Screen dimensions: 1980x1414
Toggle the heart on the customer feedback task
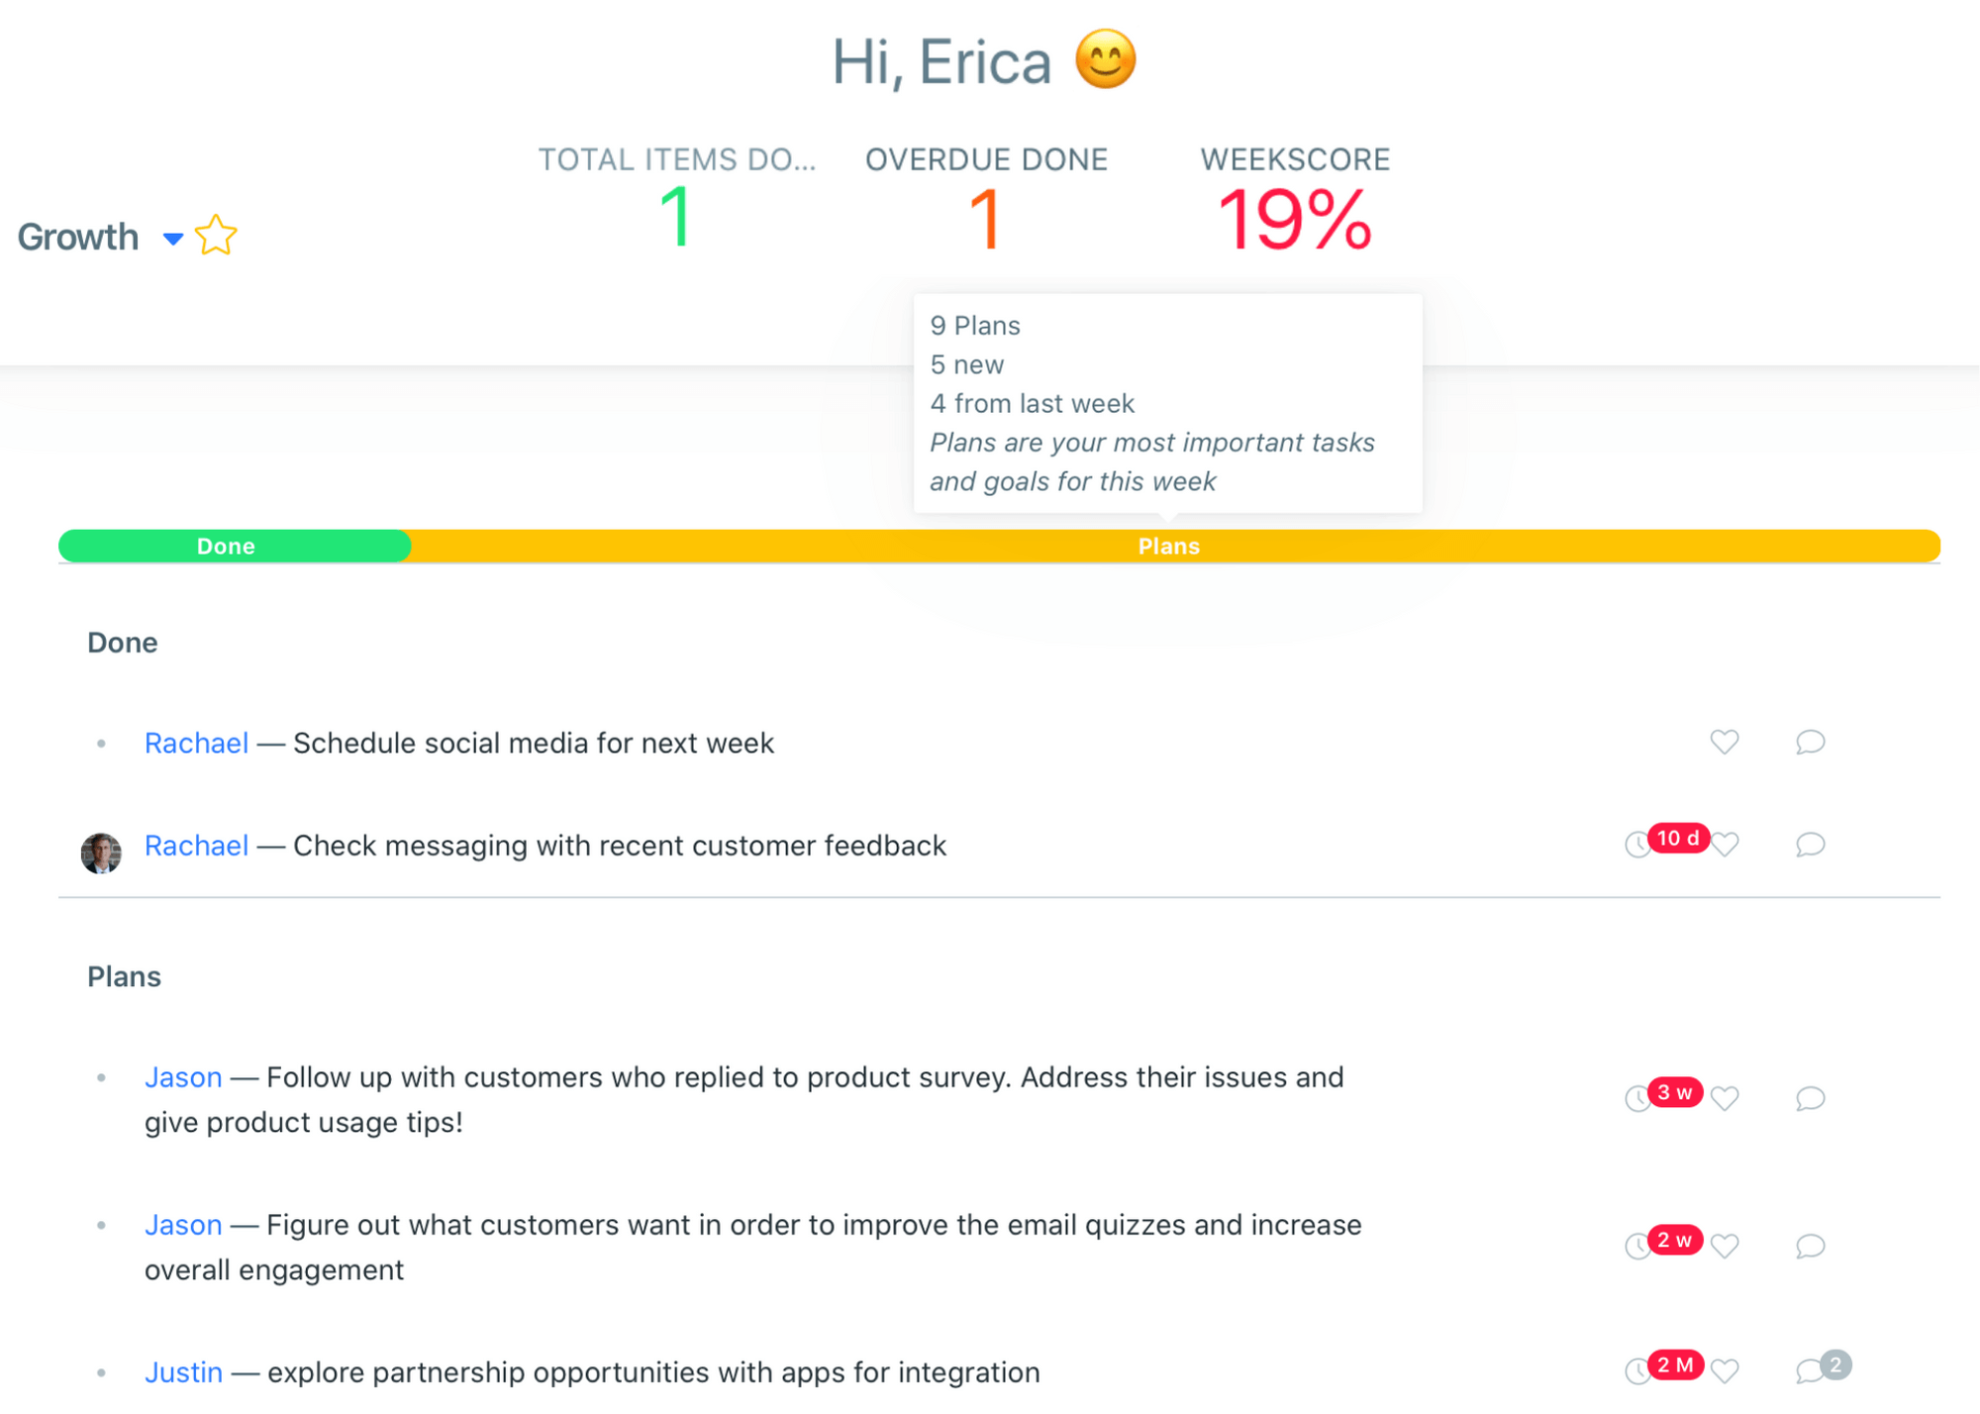(x=1724, y=845)
